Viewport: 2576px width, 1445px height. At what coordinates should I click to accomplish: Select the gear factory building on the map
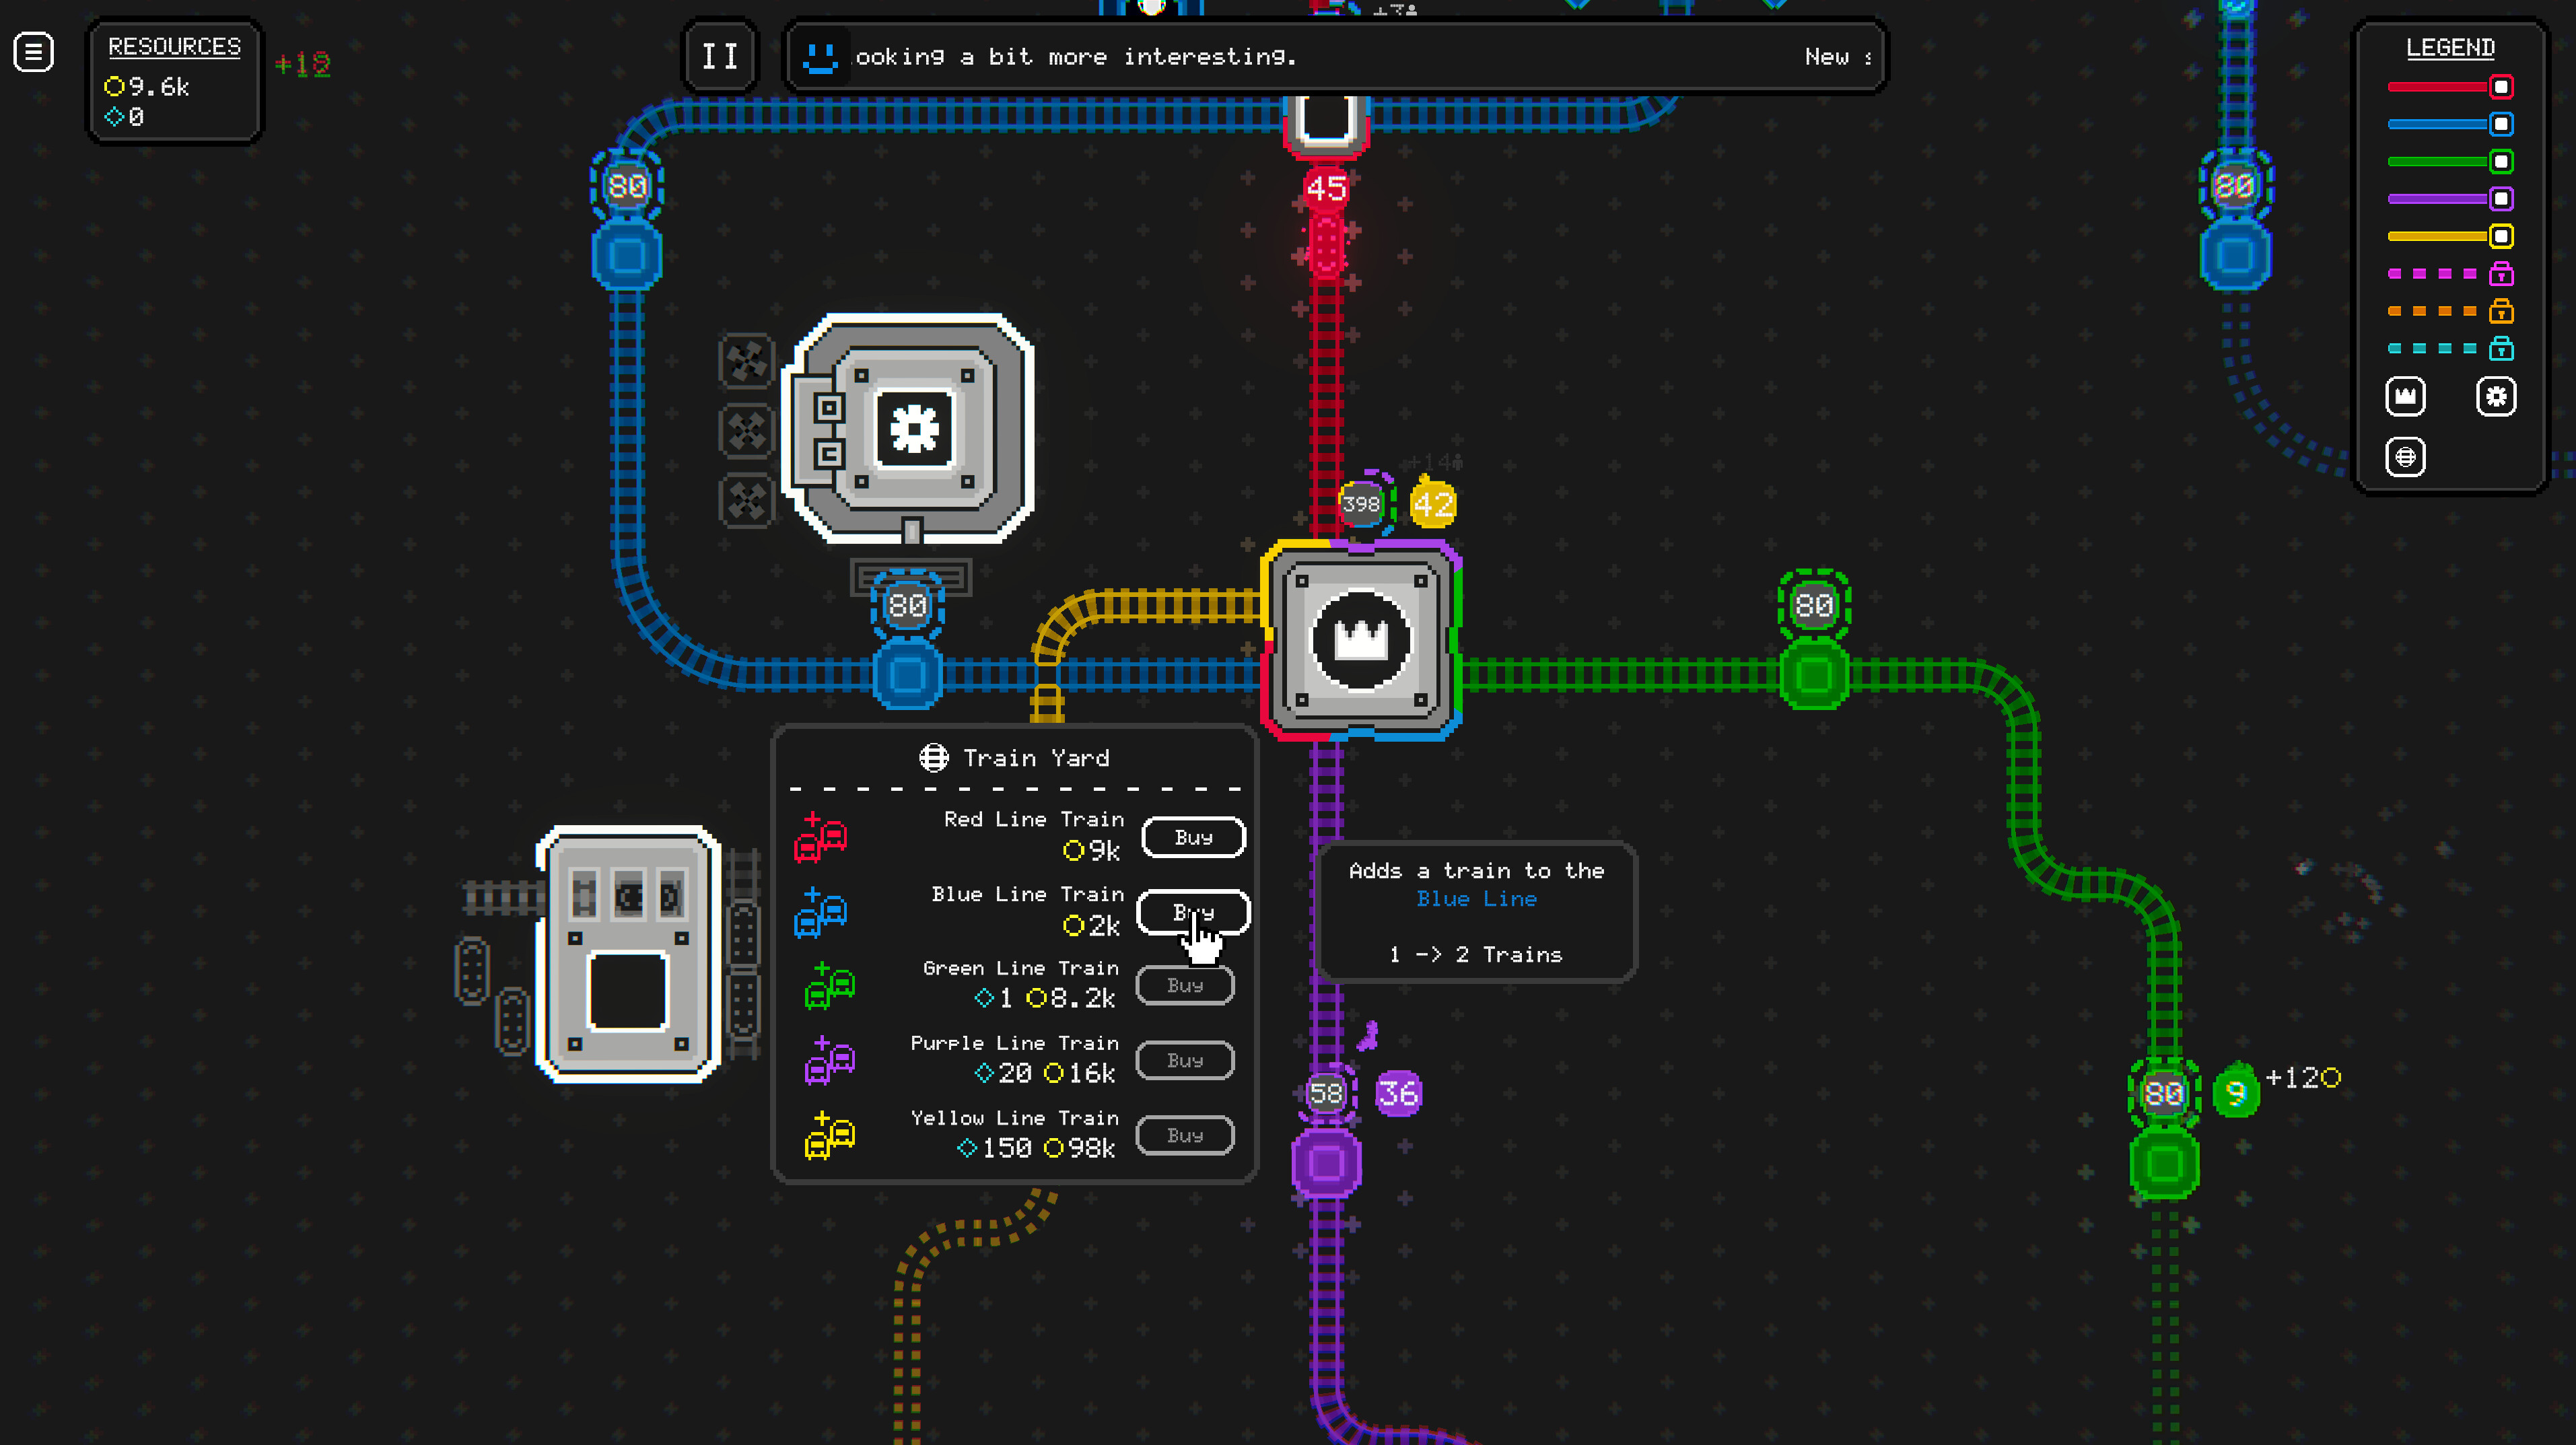click(x=909, y=430)
